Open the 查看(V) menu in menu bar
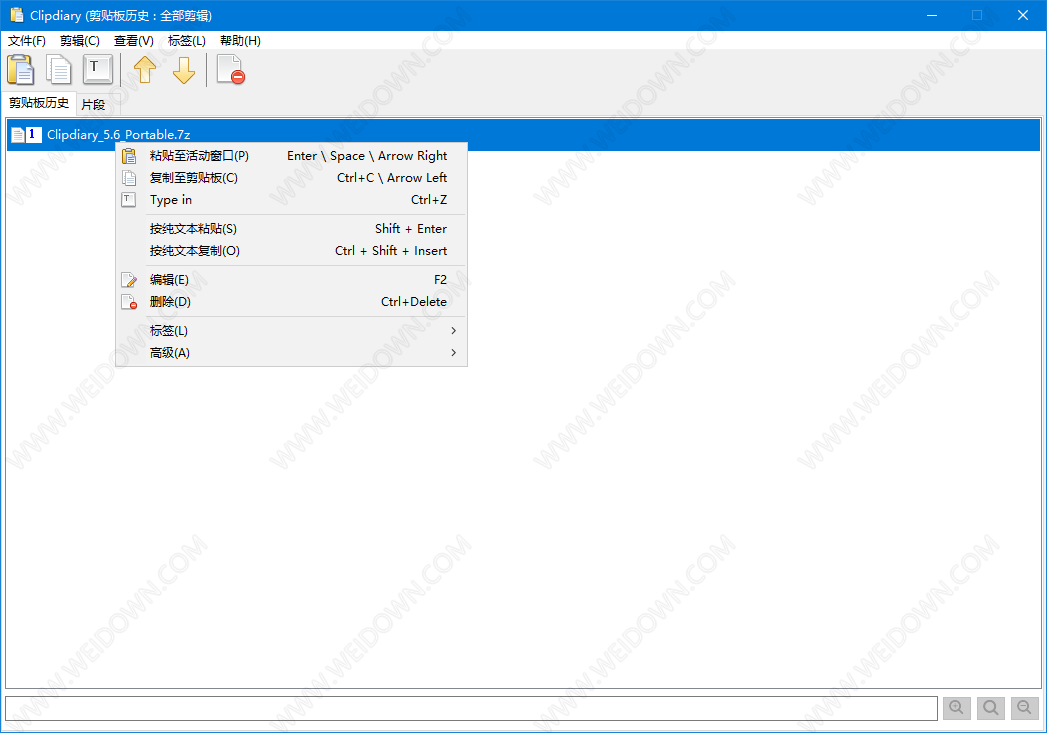The width and height of the screenshot is (1047, 733). pos(134,41)
